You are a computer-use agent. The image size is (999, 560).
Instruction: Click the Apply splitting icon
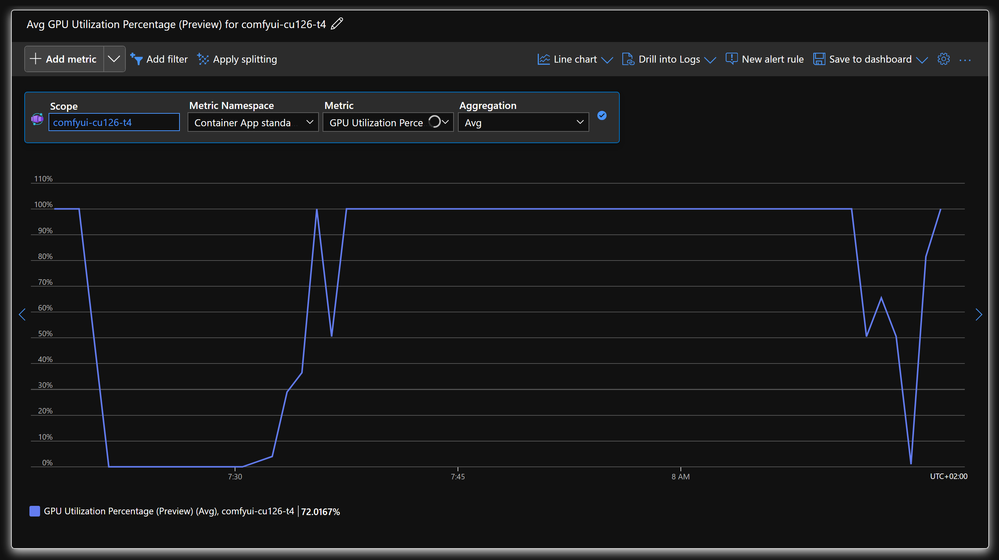click(x=203, y=59)
